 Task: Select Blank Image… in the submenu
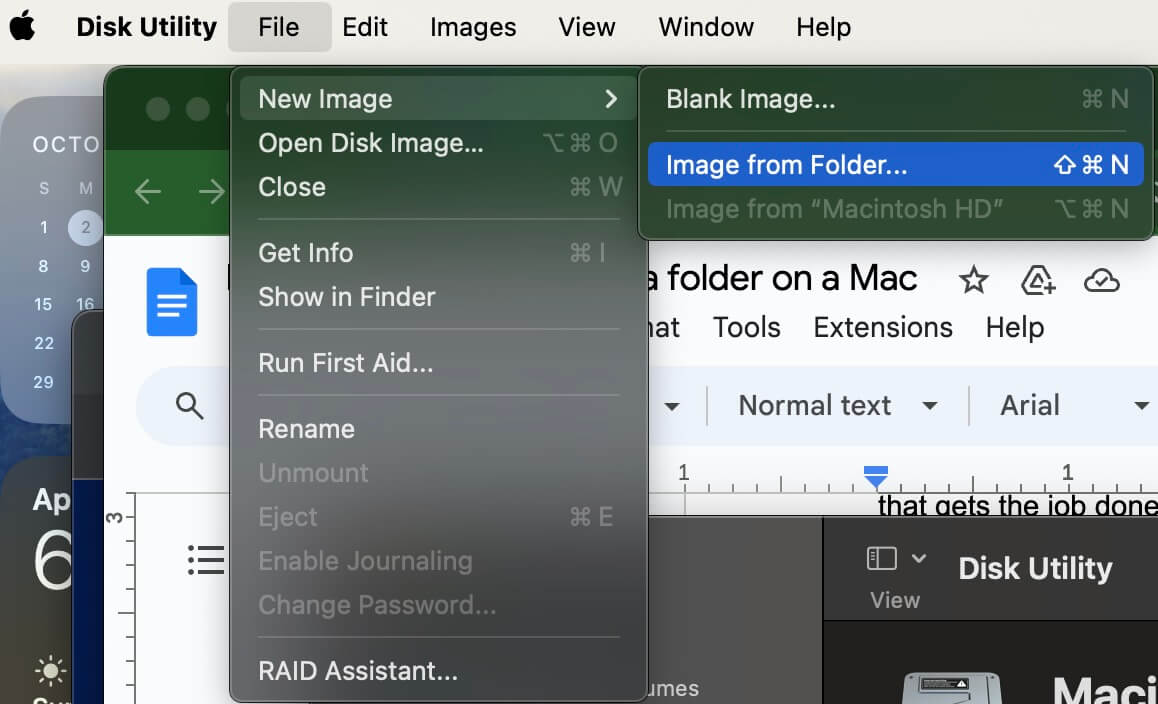(896, 99)
